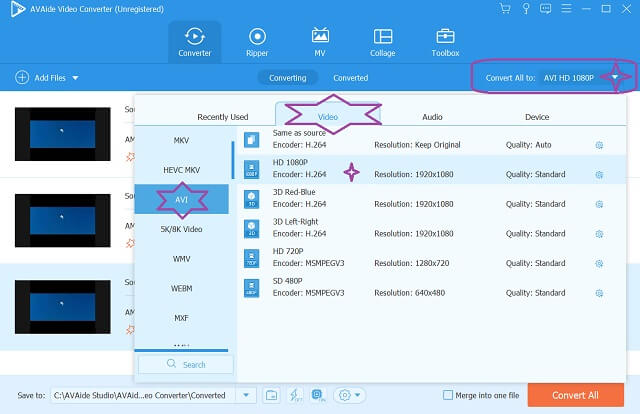Click the HD 1080P format icon

click(x=251, y=169)
